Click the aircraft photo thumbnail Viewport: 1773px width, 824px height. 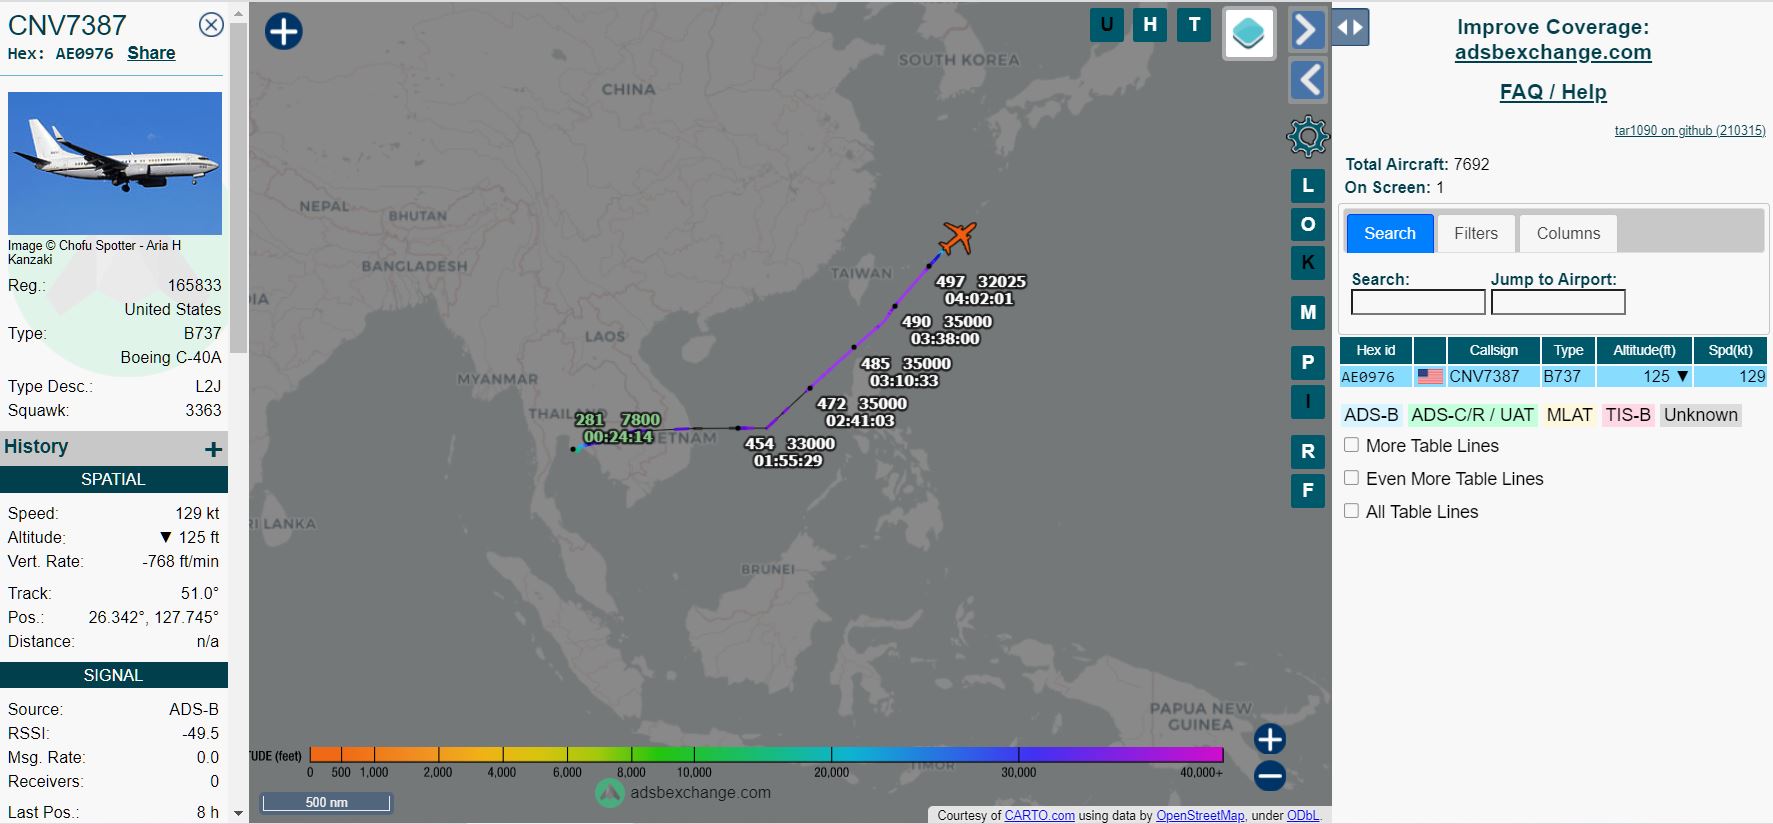(x=115, y=163)
